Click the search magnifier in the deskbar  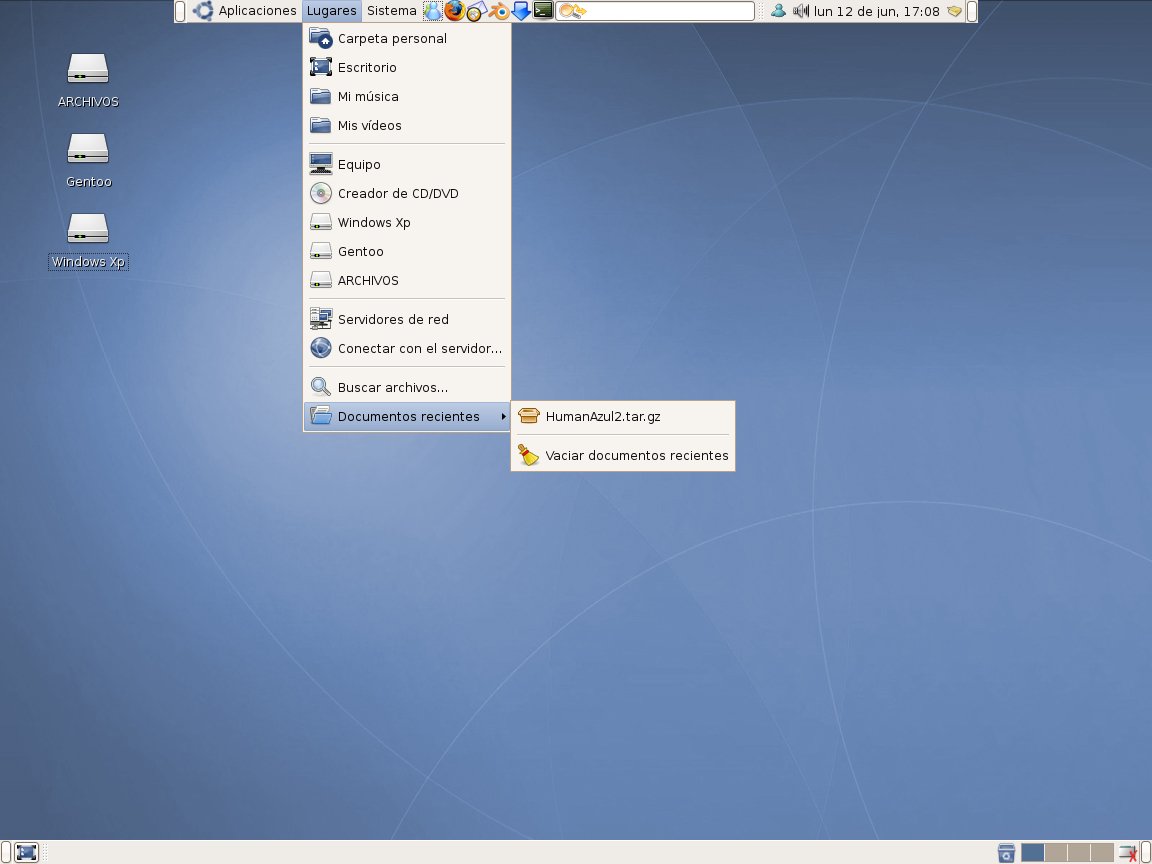572,11
